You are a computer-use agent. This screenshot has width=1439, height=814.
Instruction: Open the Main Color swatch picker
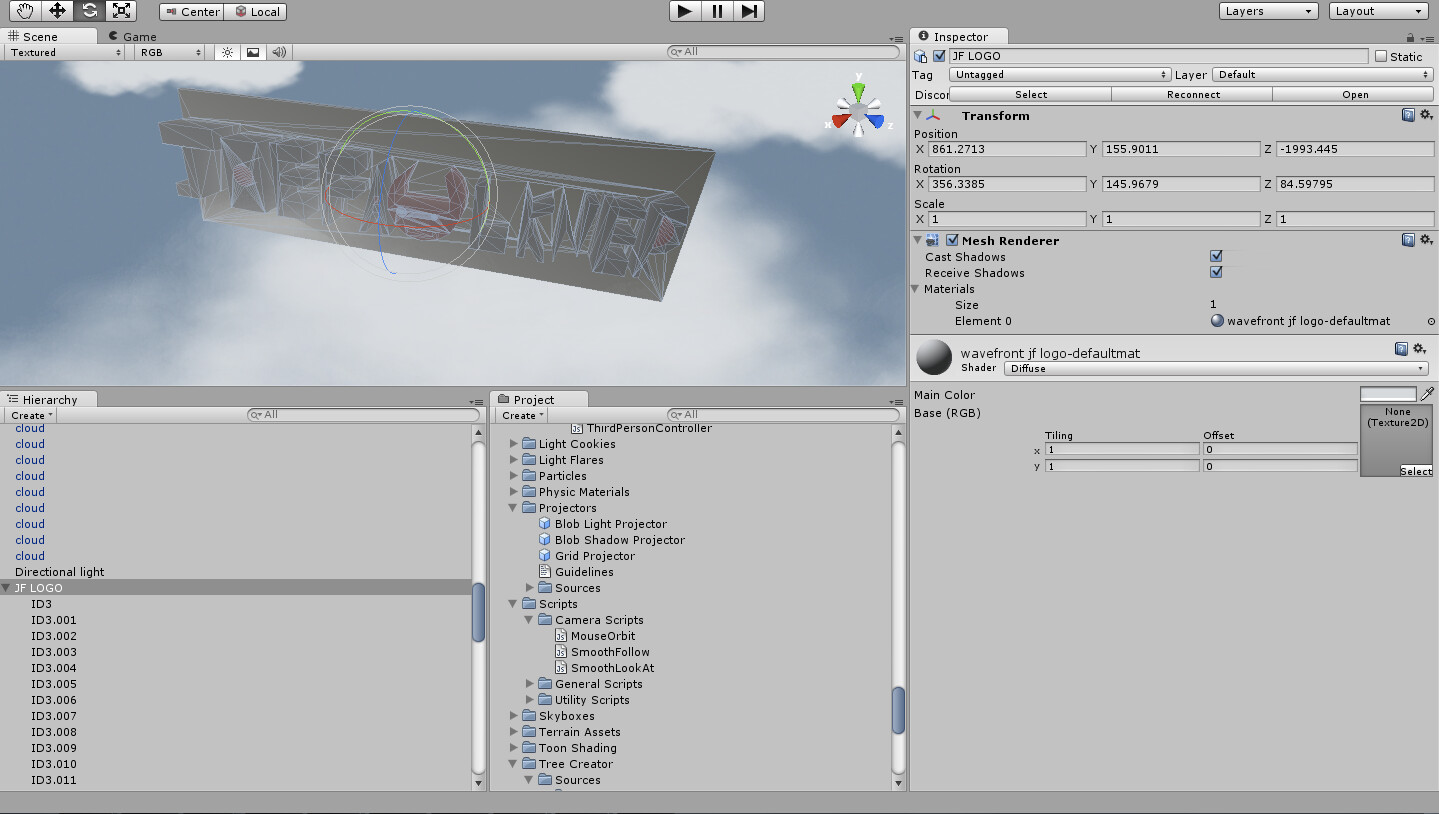[1390, 394]
